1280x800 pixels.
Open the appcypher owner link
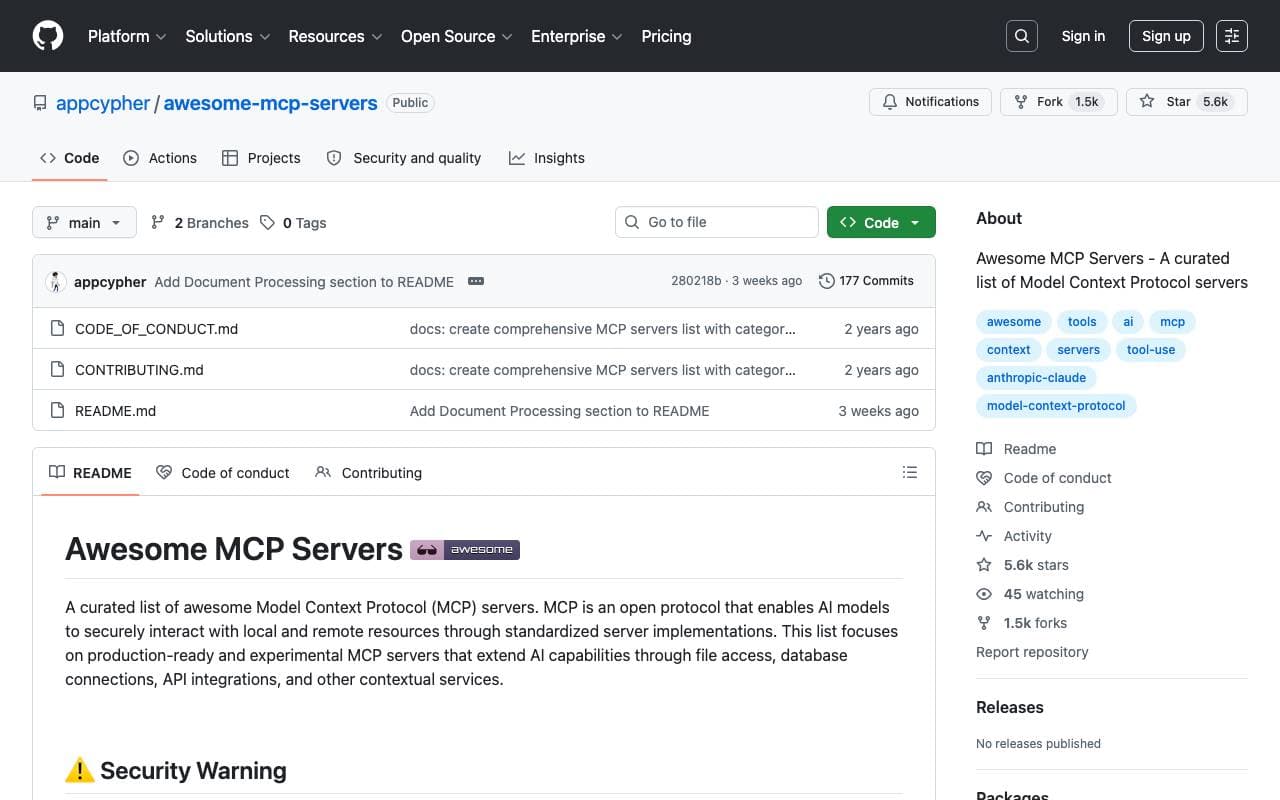103,103
